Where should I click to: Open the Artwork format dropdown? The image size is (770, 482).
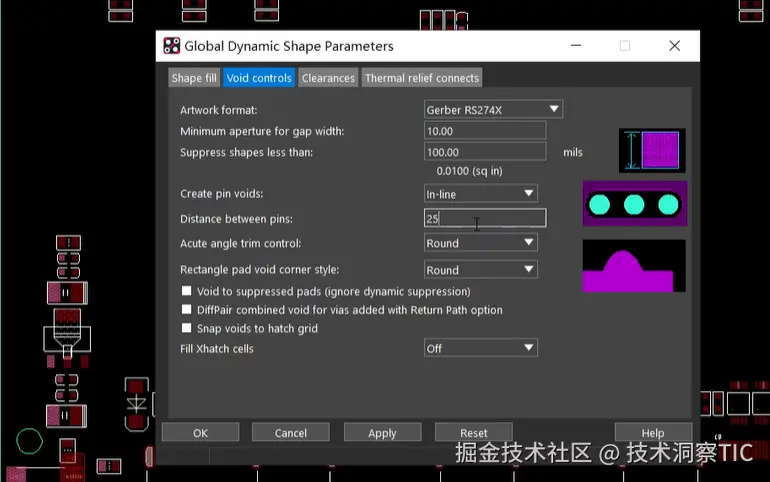493,109
